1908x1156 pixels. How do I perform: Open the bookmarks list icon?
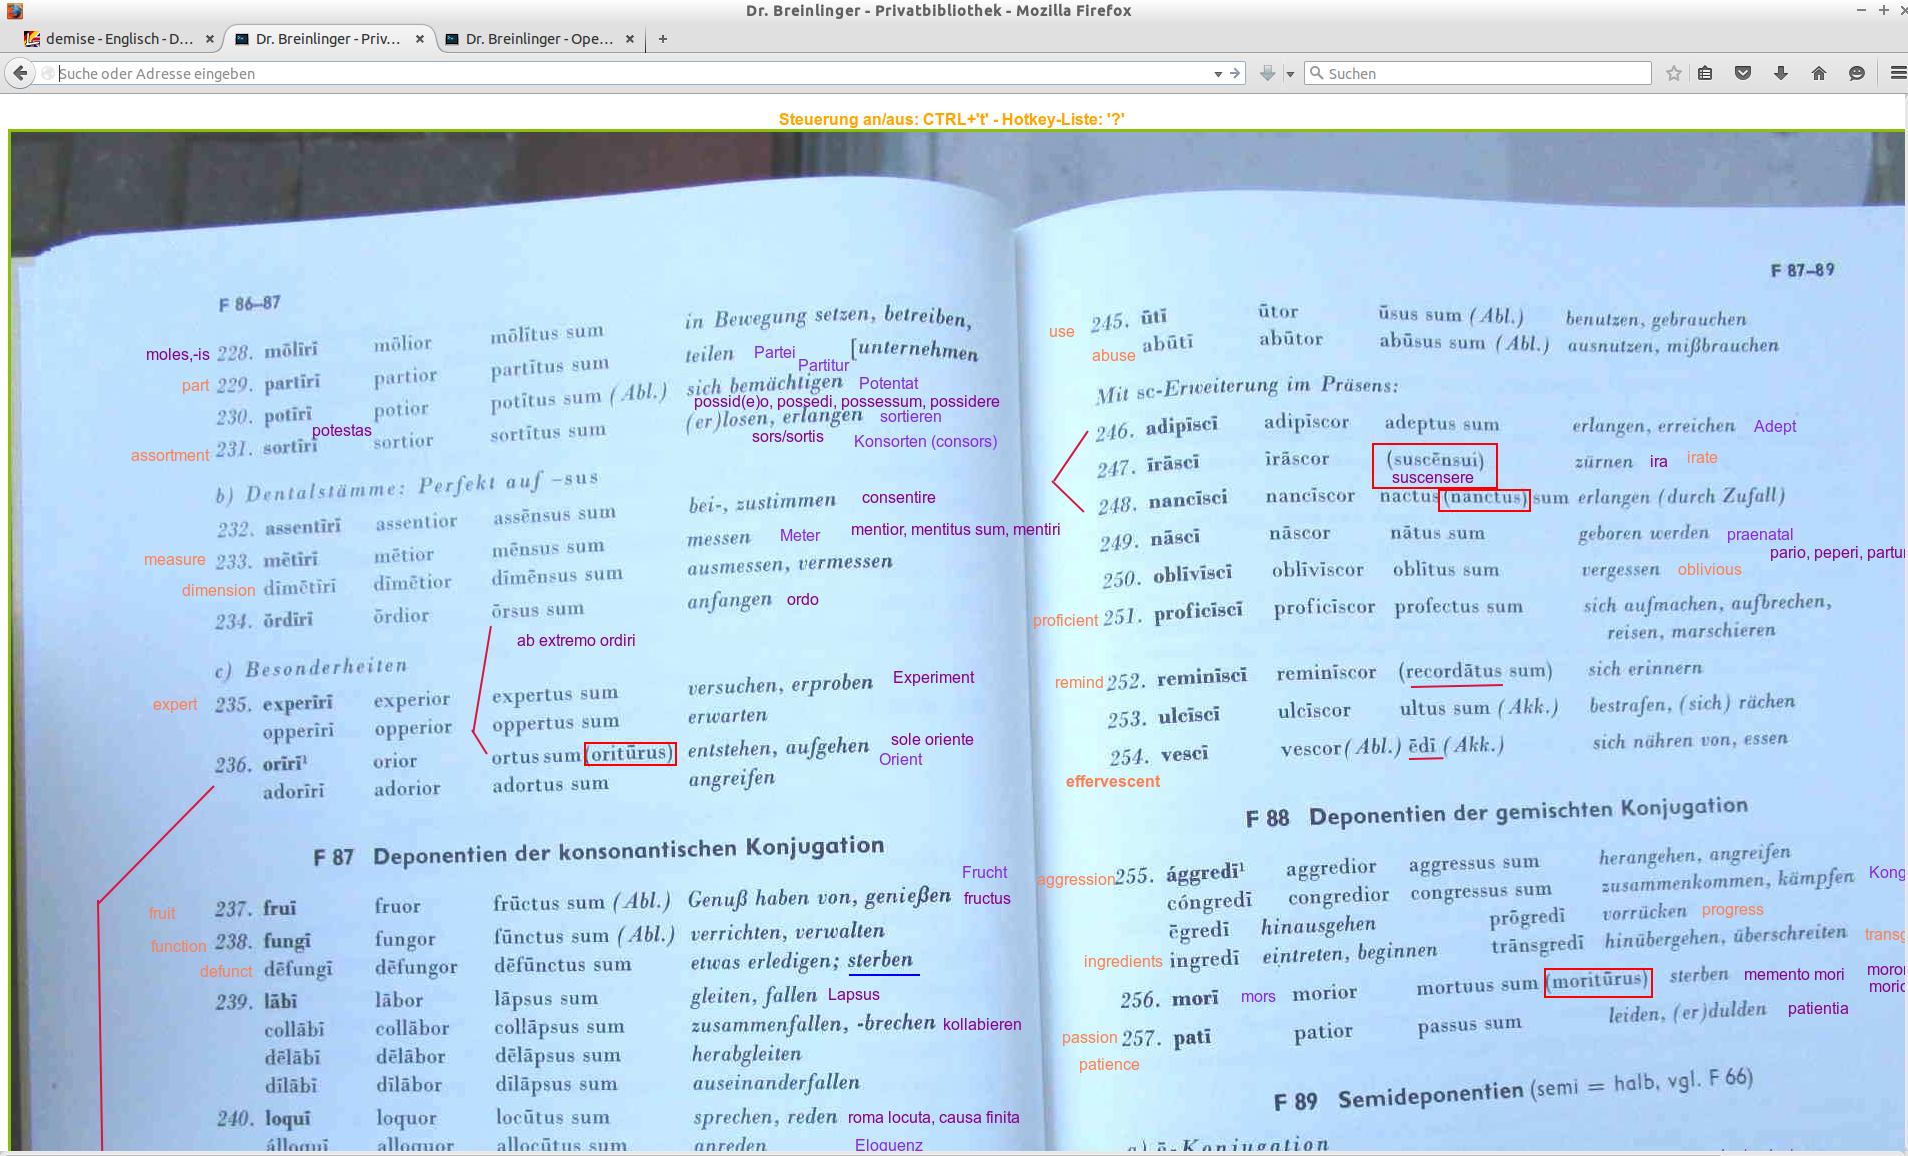point(1705,73)
